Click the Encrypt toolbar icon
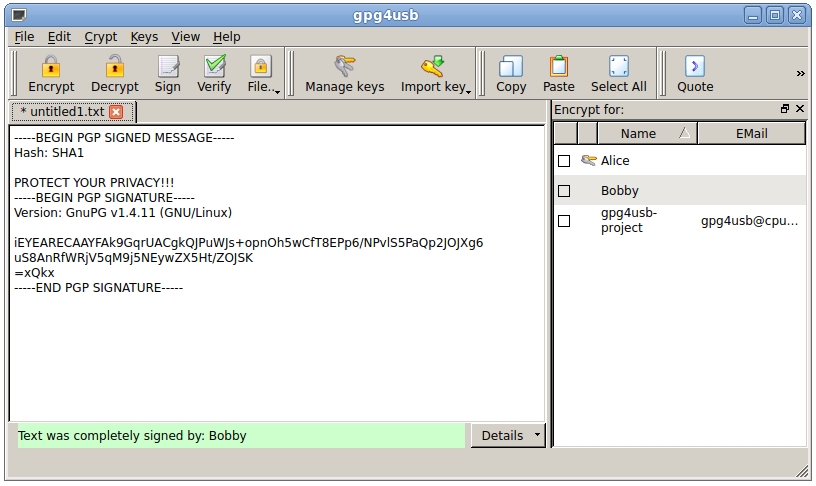This screenshot has width=816, height=486. coord(51,73)
